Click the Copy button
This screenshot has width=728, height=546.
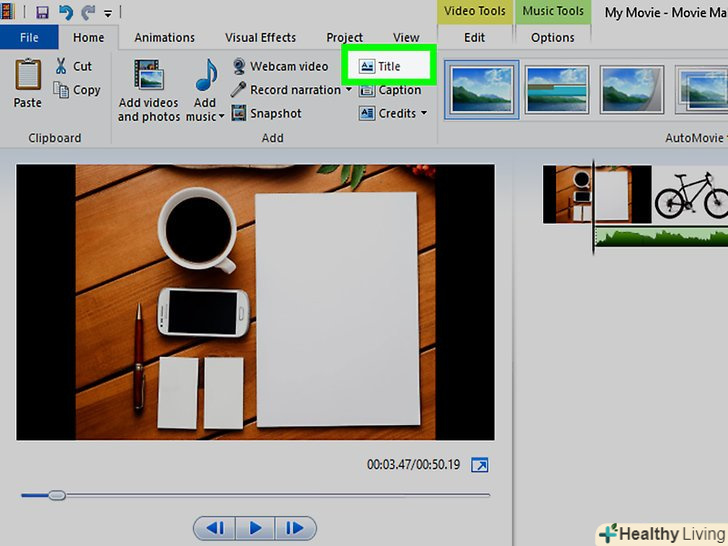[77, 90]
